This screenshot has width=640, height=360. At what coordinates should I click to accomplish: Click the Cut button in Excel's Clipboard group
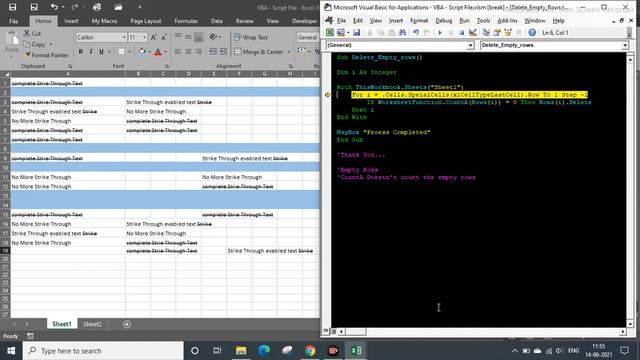point(32,33)
